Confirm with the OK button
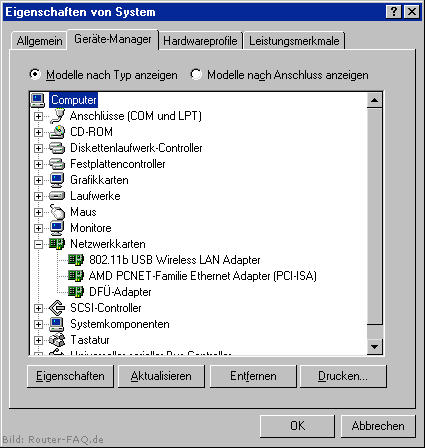Screen dimensions: 425x448 click(297, 426)
